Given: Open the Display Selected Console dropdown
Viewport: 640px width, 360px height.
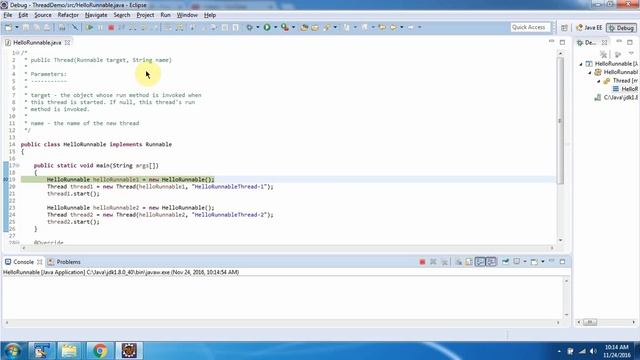Looking at the screenshot, I should pos(525,262).
